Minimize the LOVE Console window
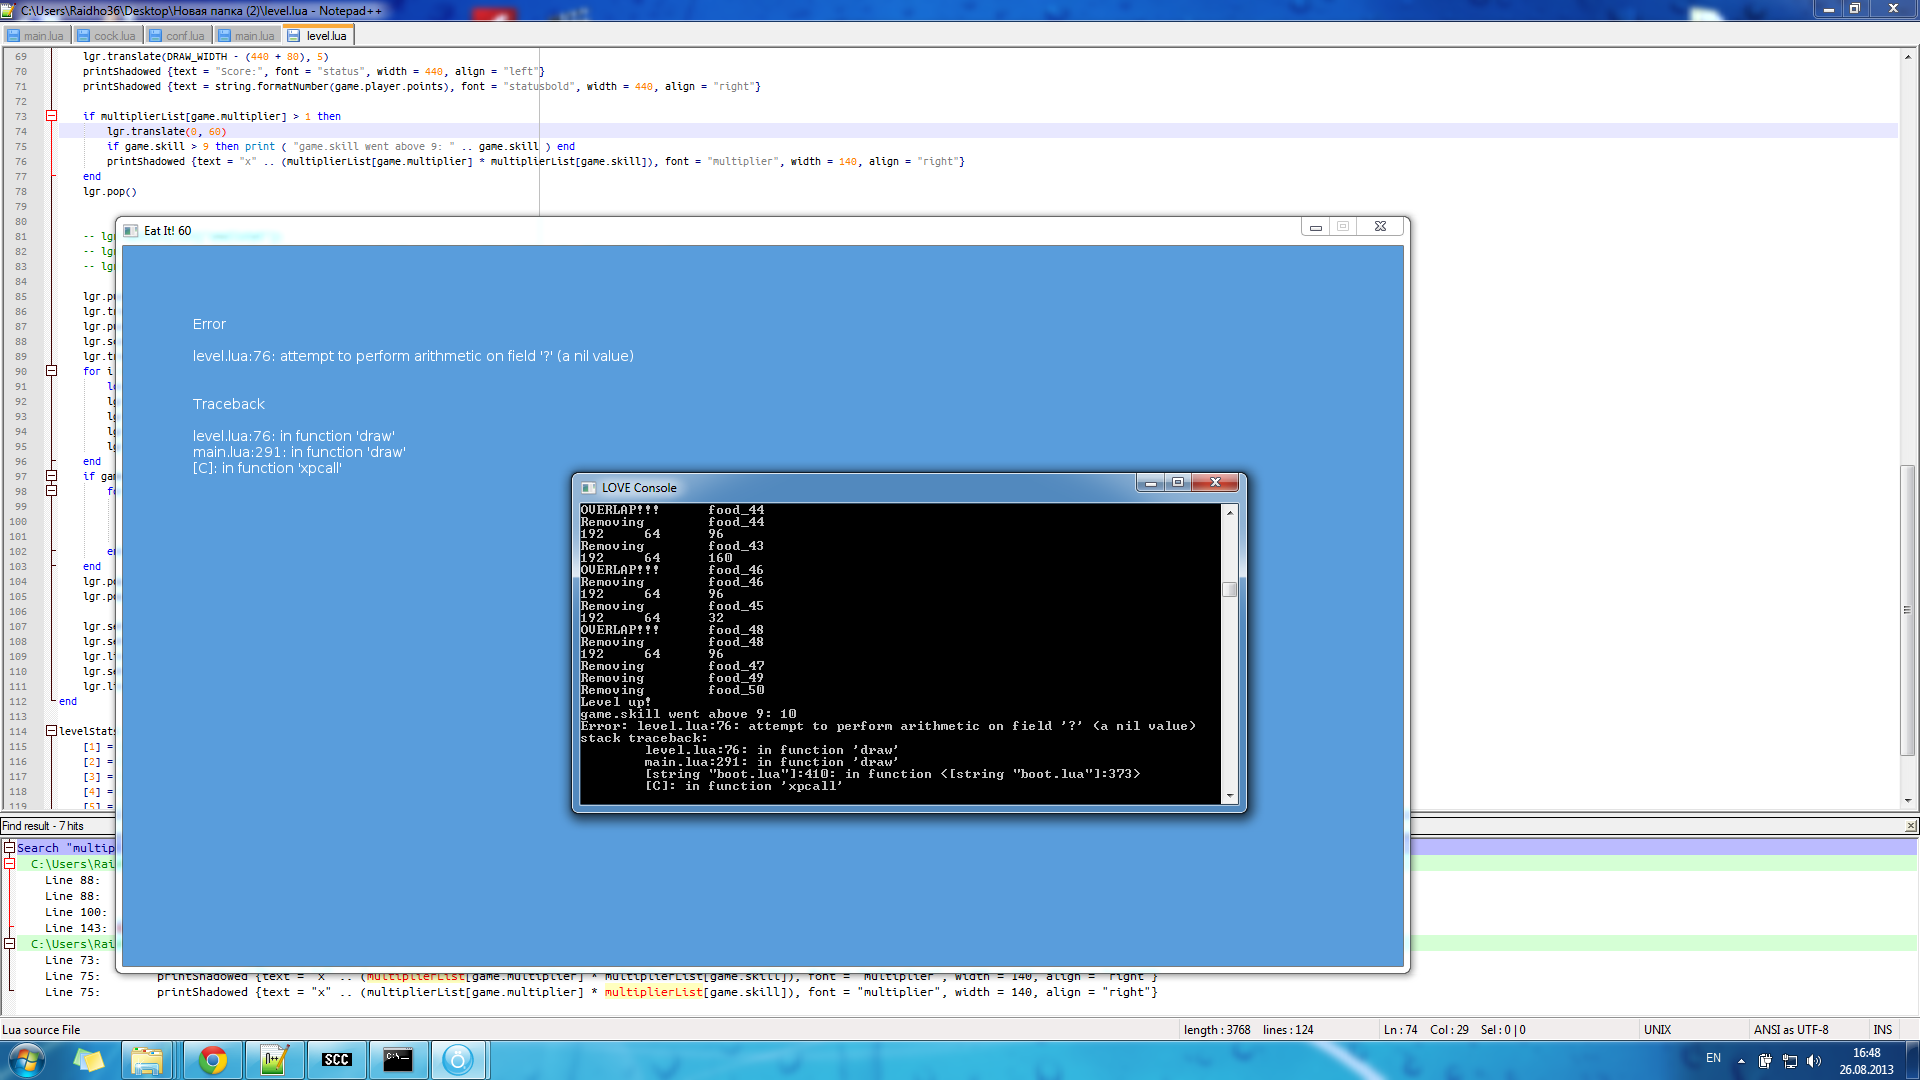The width and height of the screenshot is (1920, 1080). point(1151,483)
